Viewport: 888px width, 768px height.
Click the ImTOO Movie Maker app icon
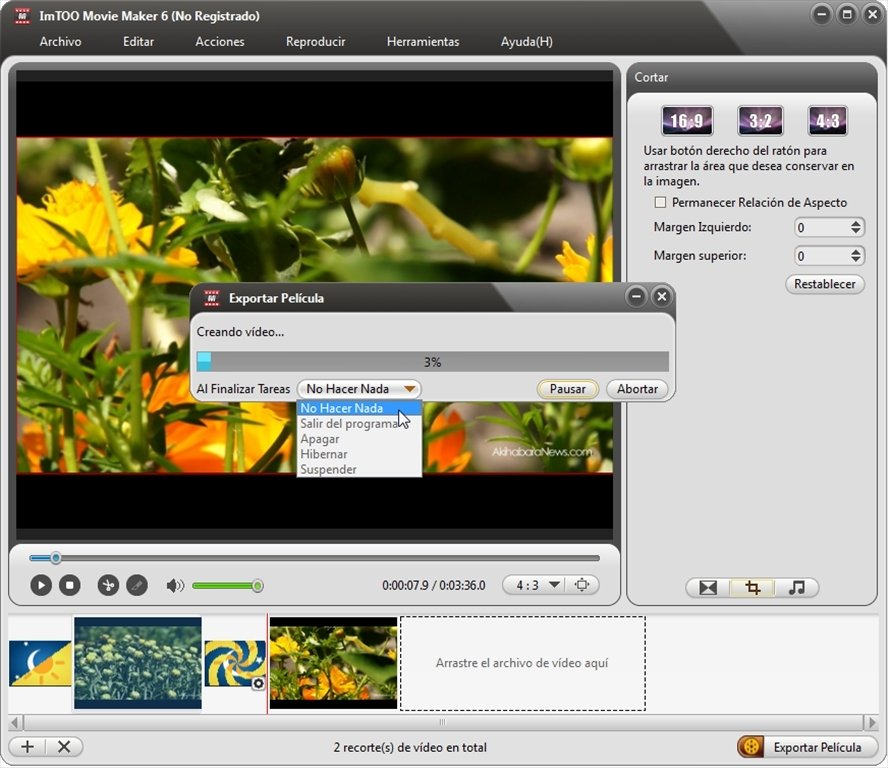click(x=22, y=15)
